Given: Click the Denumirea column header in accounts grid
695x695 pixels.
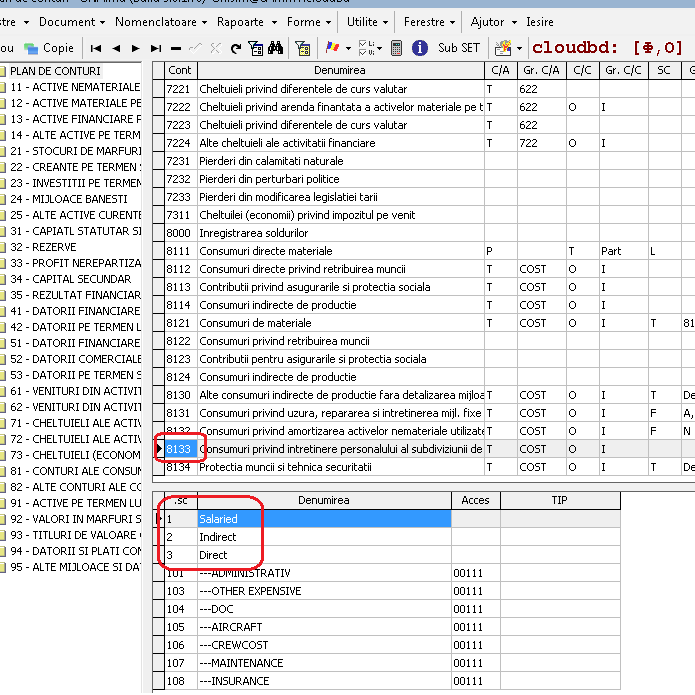Looking at the screenshot, I should tap(340, 70).
